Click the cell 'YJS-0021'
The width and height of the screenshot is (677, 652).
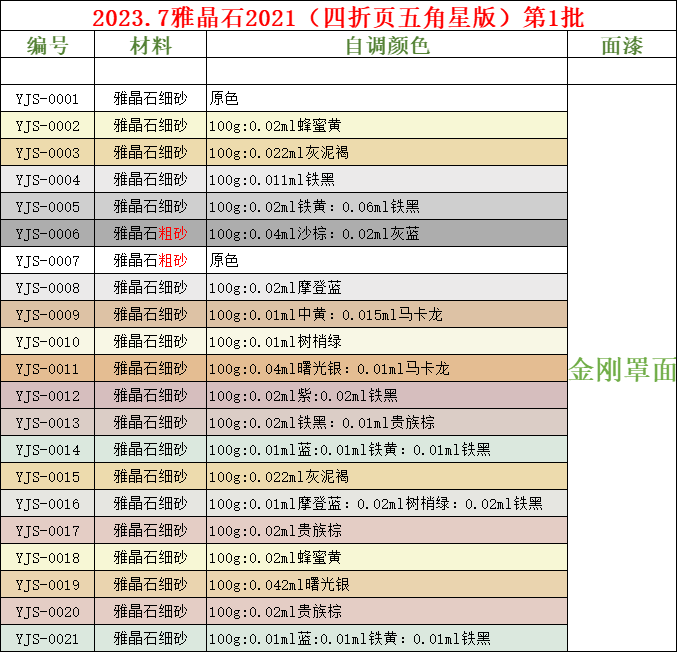point(47,639)
